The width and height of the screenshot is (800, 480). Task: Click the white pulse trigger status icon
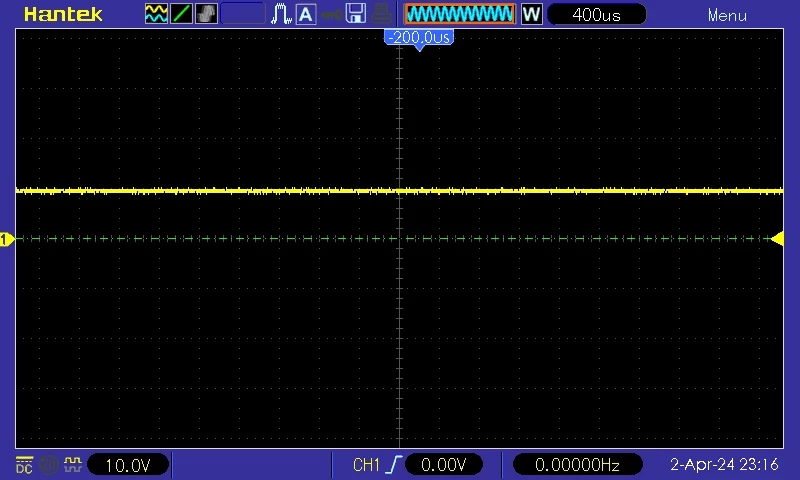(x=281, y=14)
